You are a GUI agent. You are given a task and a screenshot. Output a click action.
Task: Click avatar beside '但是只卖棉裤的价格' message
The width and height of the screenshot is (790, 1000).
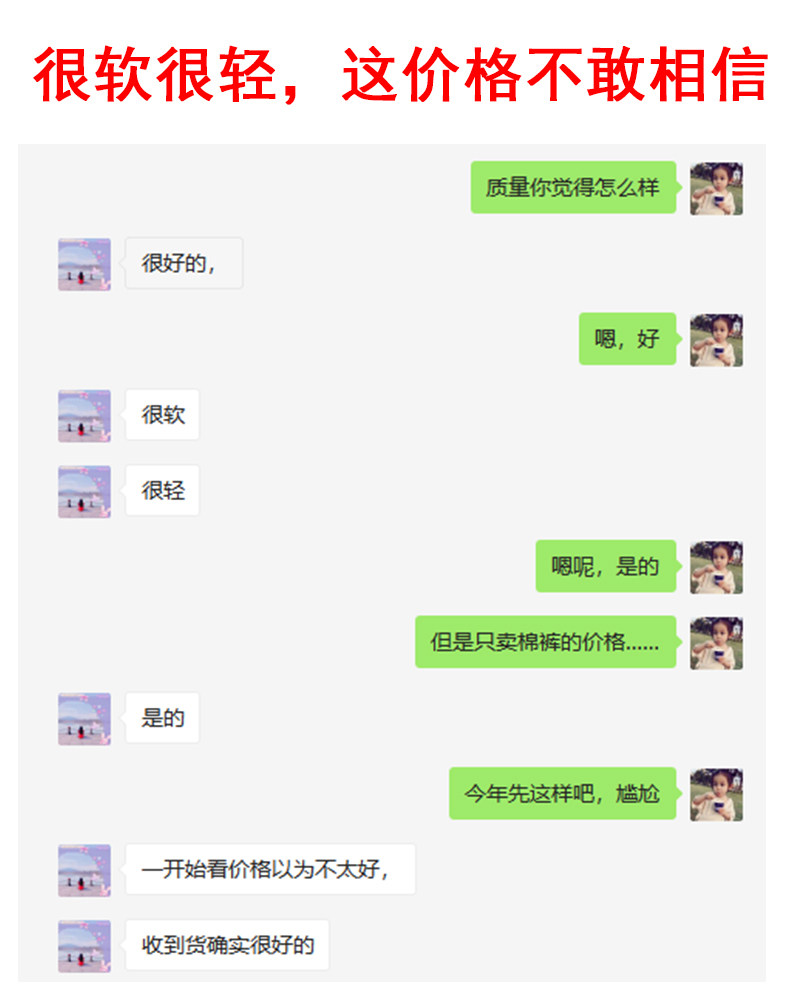[716, 643]
